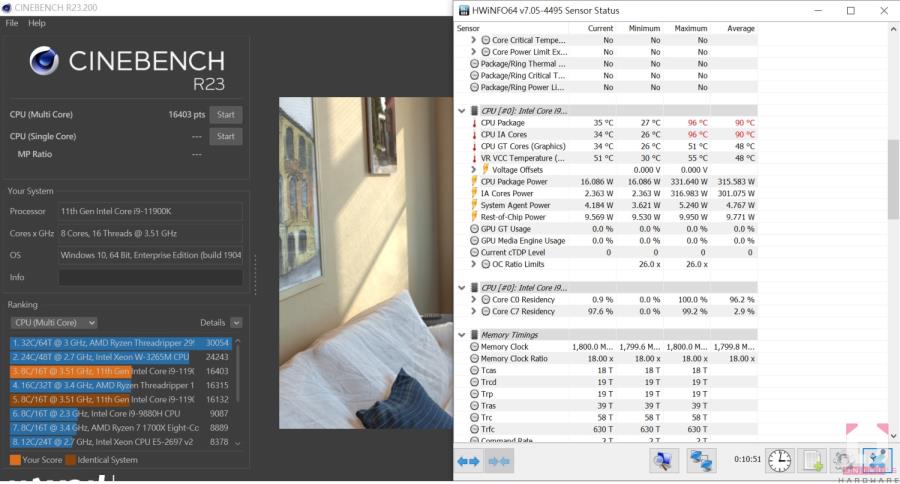Open the Details dropdown arrow in Ranking

(236, 323)
